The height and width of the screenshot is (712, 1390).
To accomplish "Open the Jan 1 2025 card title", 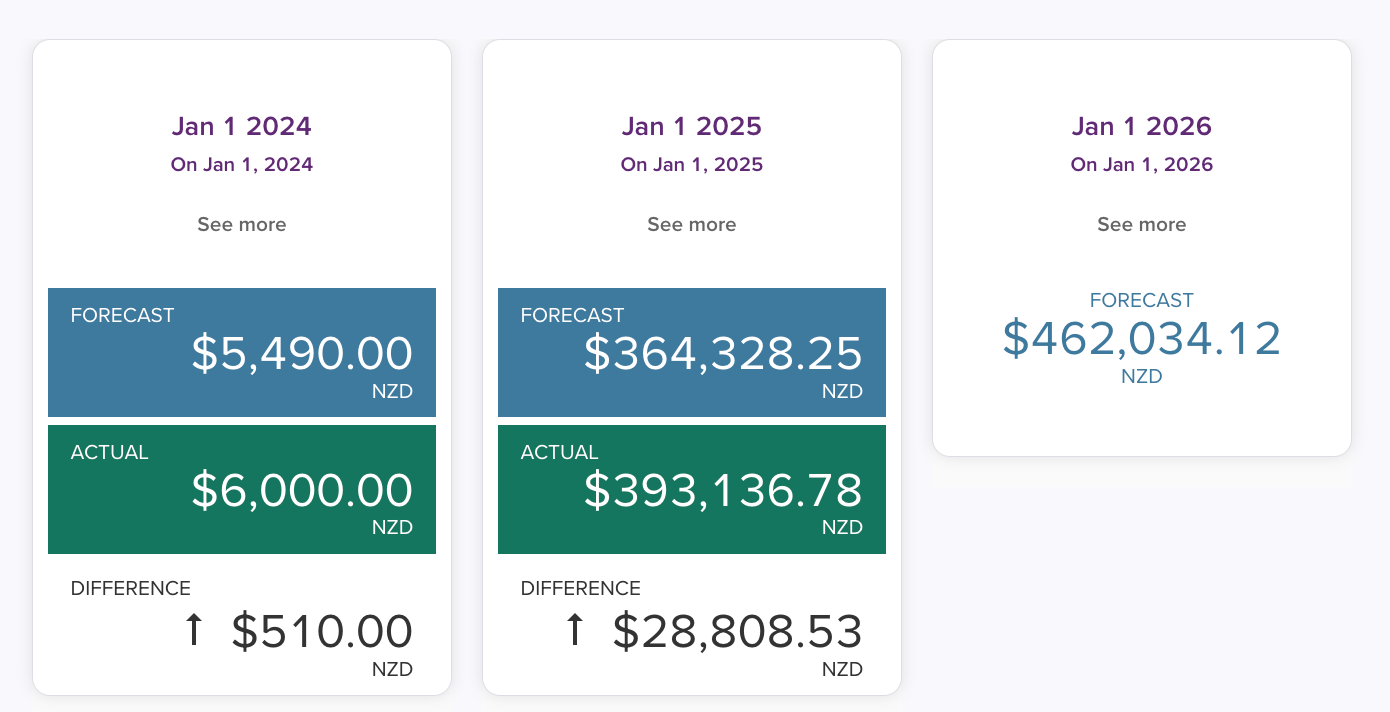I will coord(692,127).
